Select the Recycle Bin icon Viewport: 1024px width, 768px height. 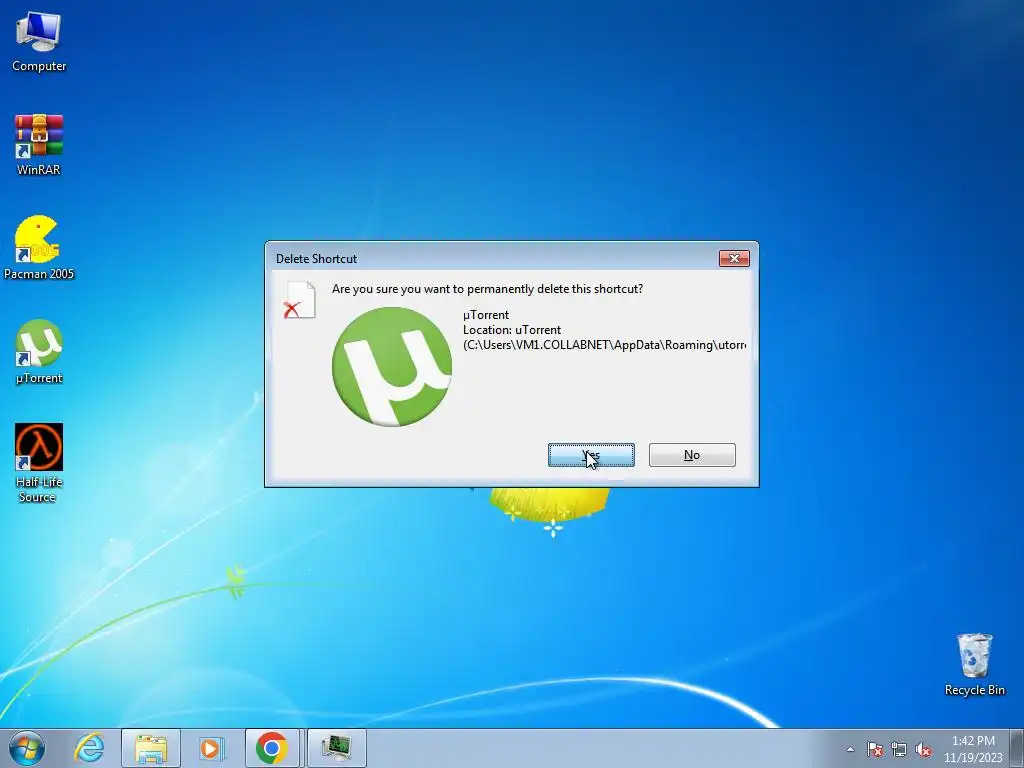(974, 664)
